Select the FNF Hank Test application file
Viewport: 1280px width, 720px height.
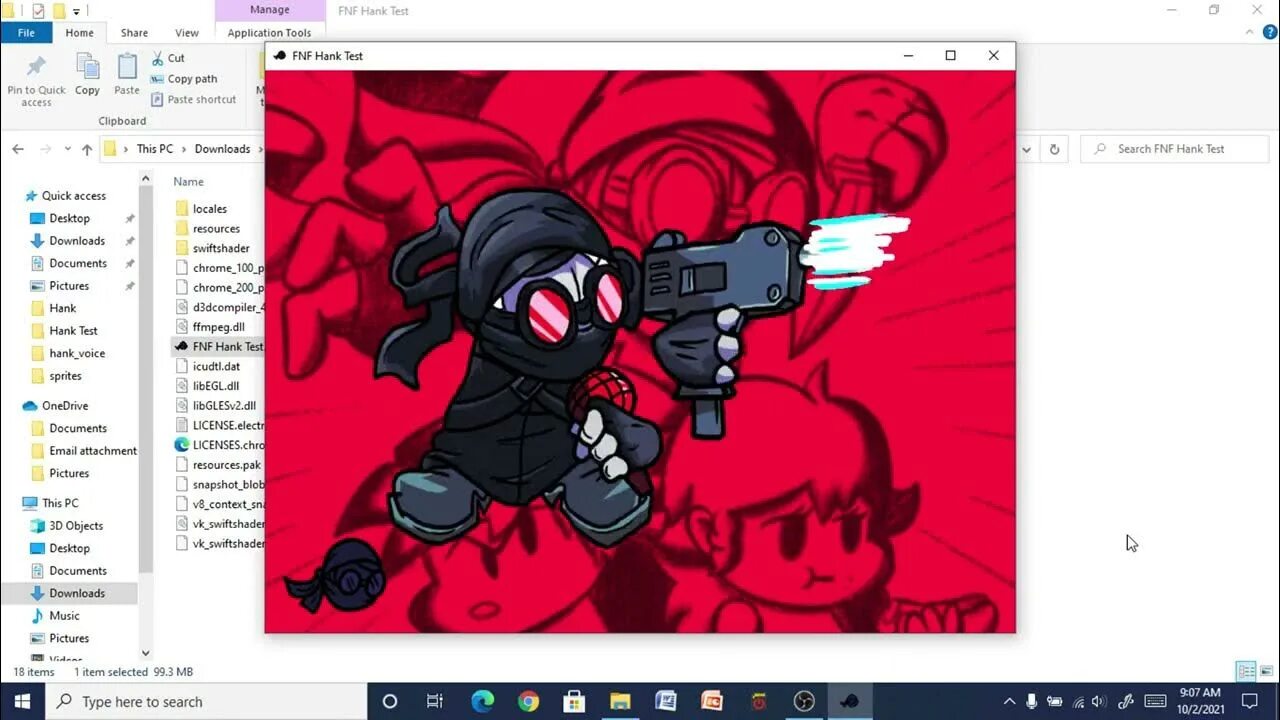219,346
